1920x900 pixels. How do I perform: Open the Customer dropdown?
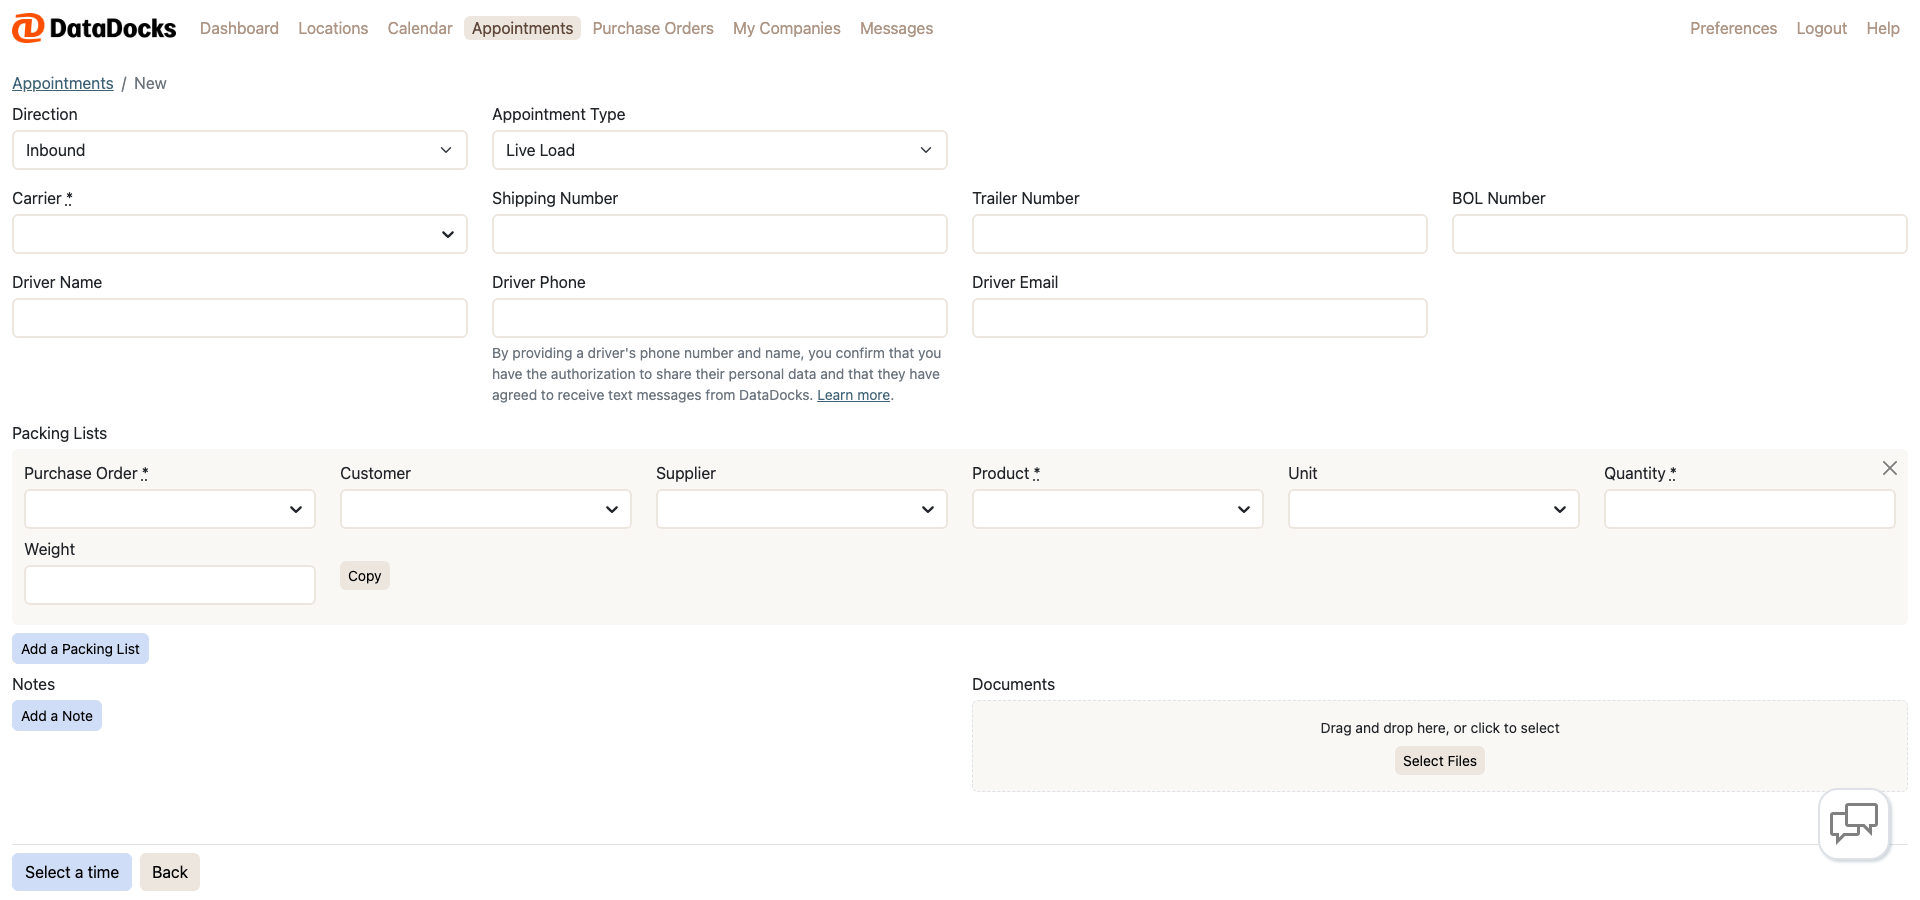pos(486,509)
